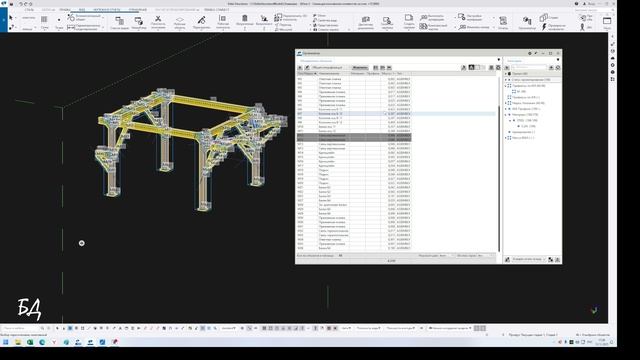Image resolution: width=640 pixels, height=360 pixels.
Task: Click the Изменить button in Organizer
Action: tap(360, 68)
